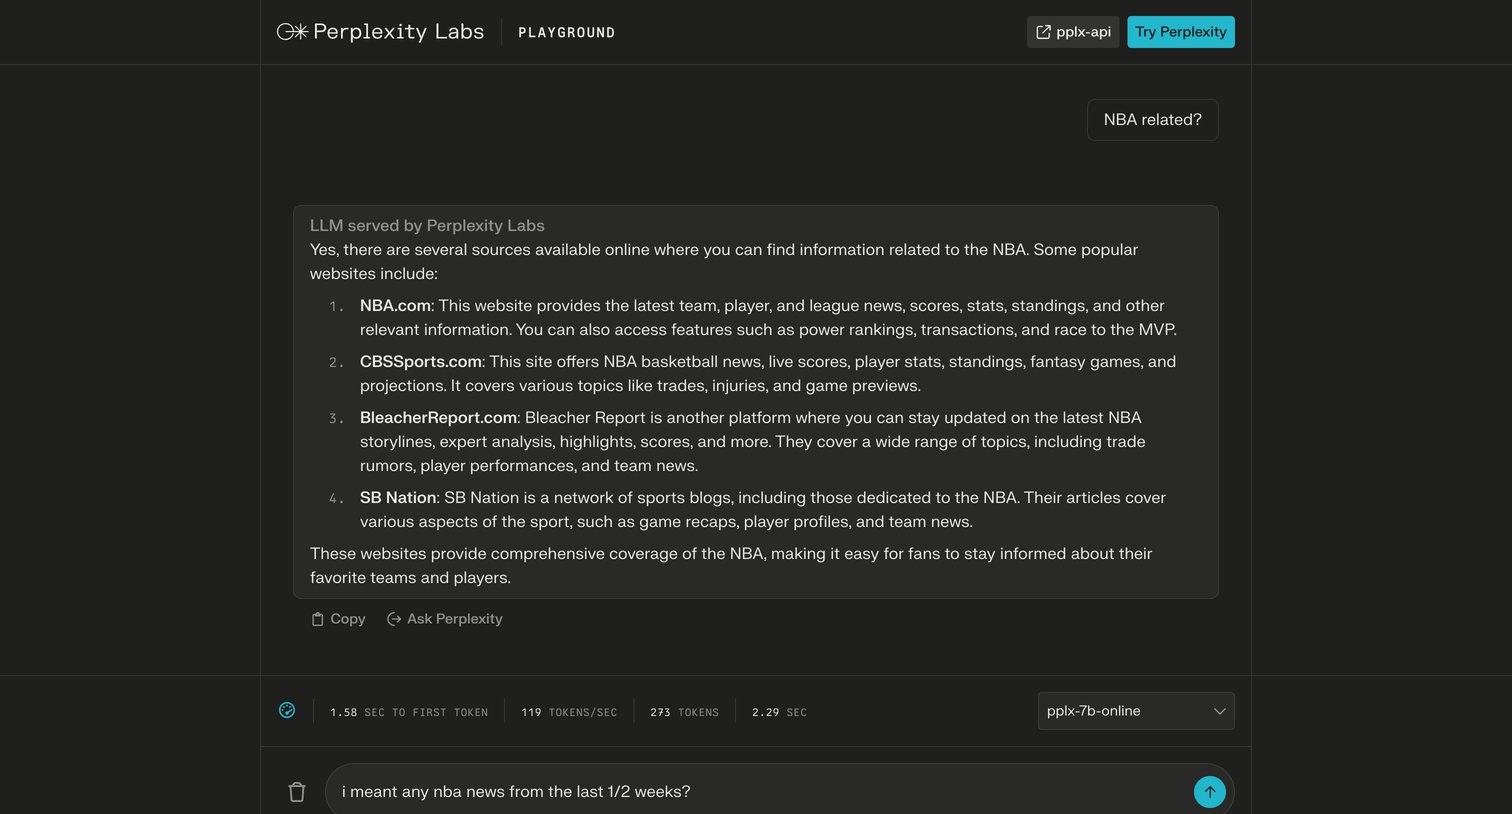Click the 'NBA.com' bold list entry
Viewport: 1512px width, 814px height.
[x=395, y=306]
